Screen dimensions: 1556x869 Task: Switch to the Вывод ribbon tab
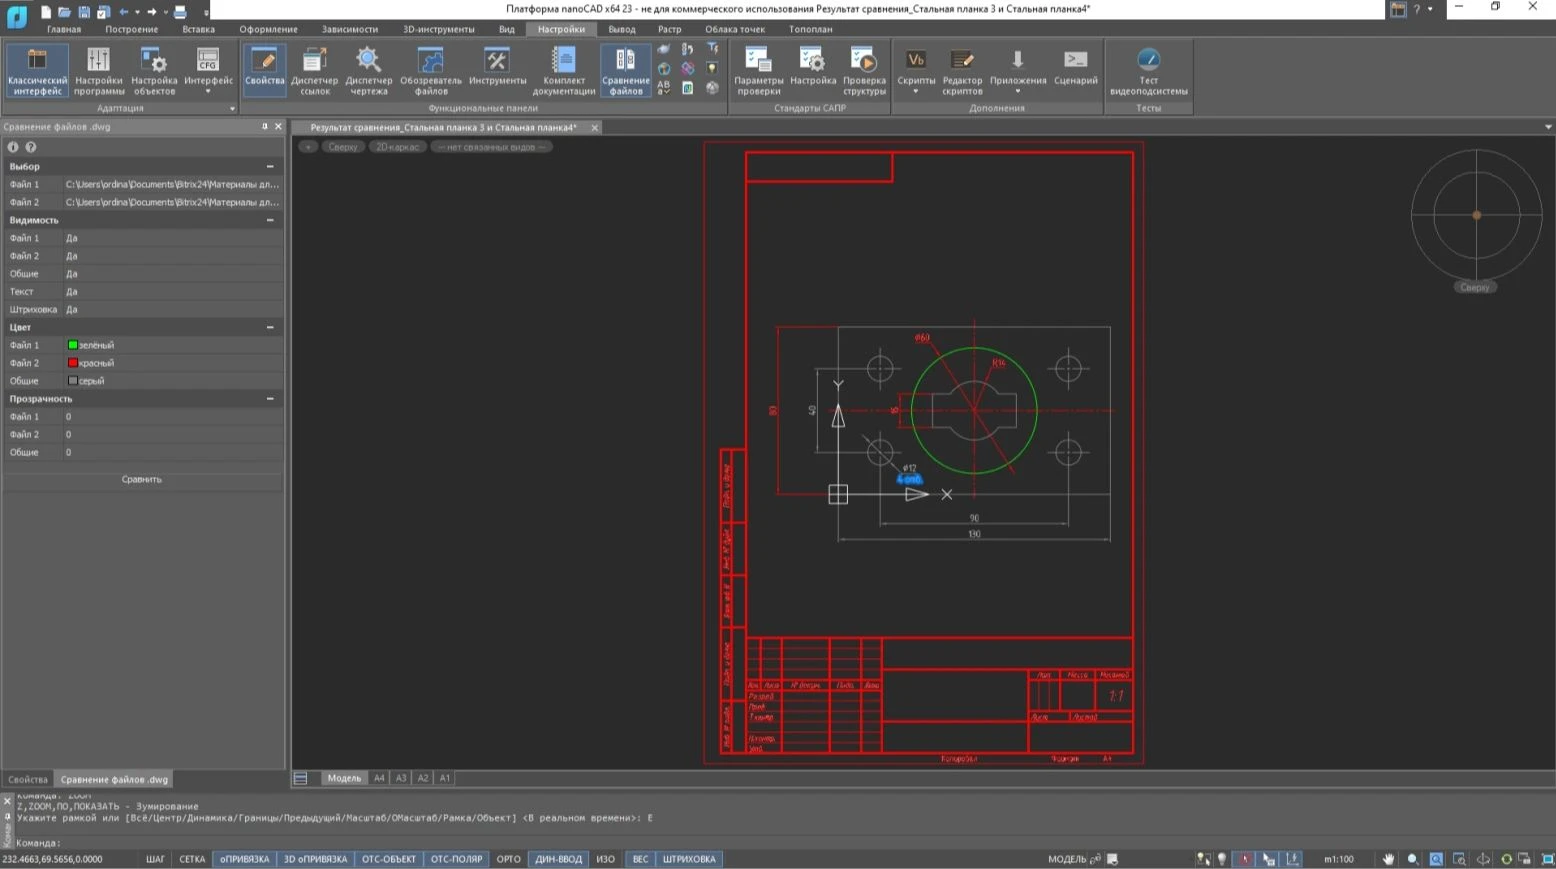click(x=621, y=29)
